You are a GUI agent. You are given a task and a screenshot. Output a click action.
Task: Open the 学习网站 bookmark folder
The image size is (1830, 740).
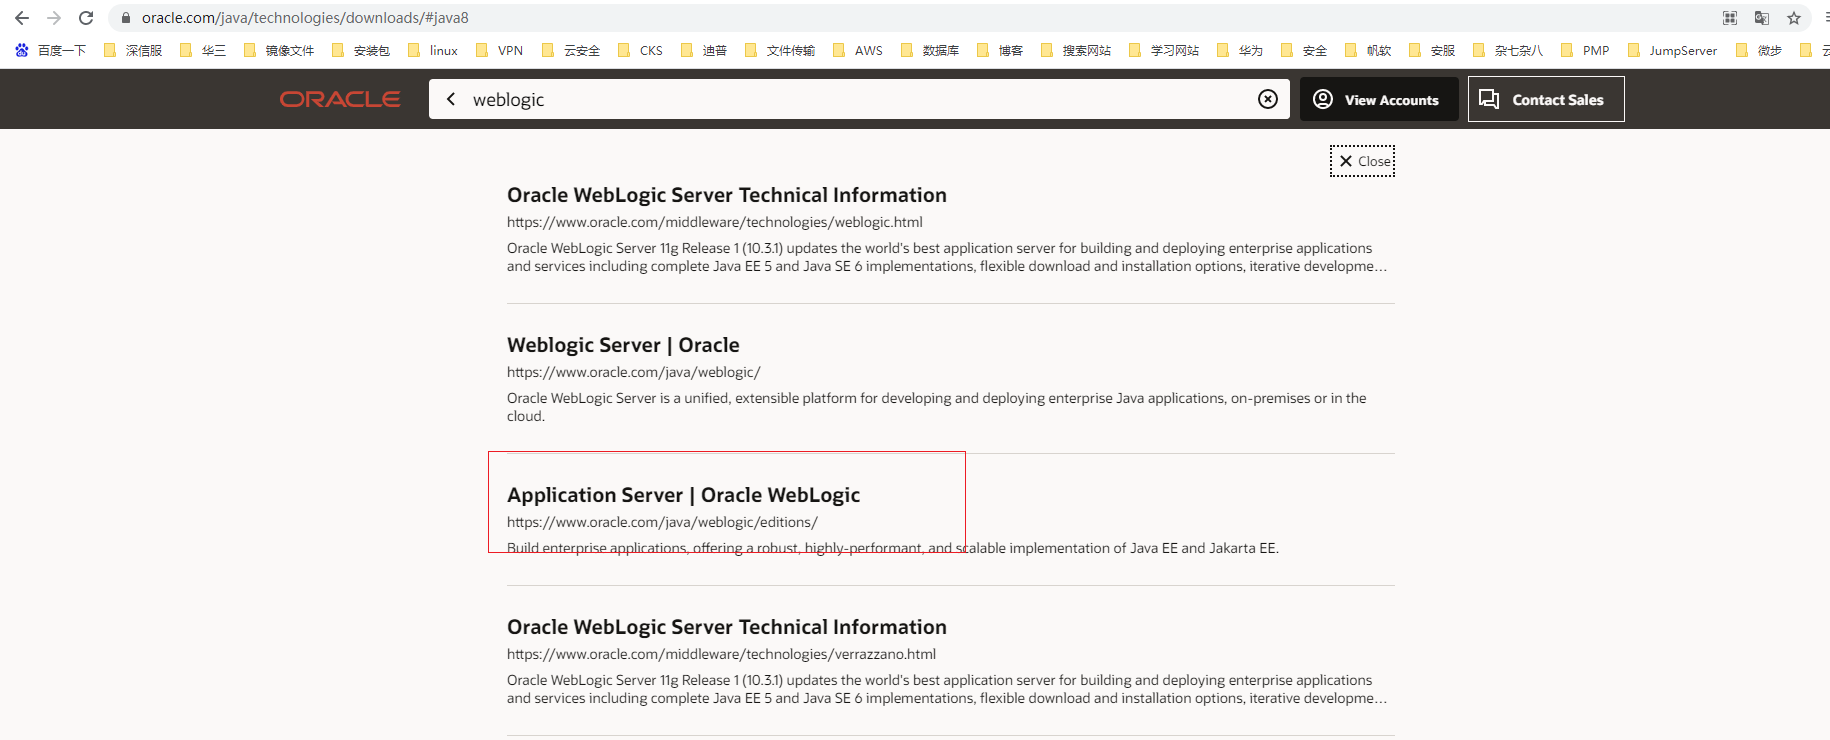coord(1164,50)
